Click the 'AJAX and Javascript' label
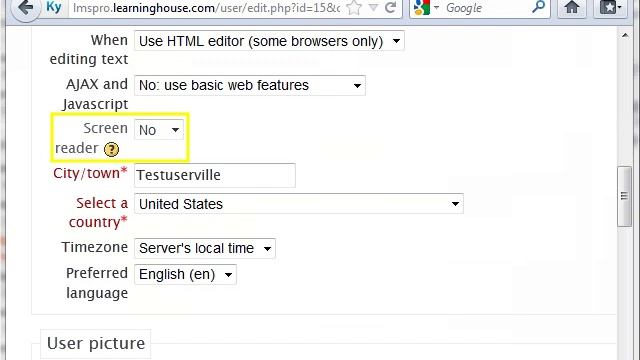Viewport: 640px width, 360px height. [x=96, y=94]
